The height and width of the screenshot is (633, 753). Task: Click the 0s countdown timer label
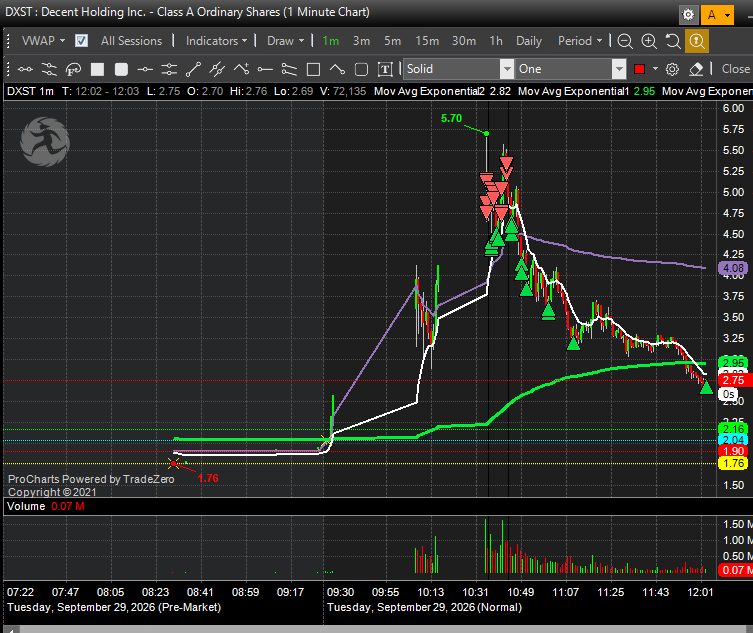(x=729, y=394)
